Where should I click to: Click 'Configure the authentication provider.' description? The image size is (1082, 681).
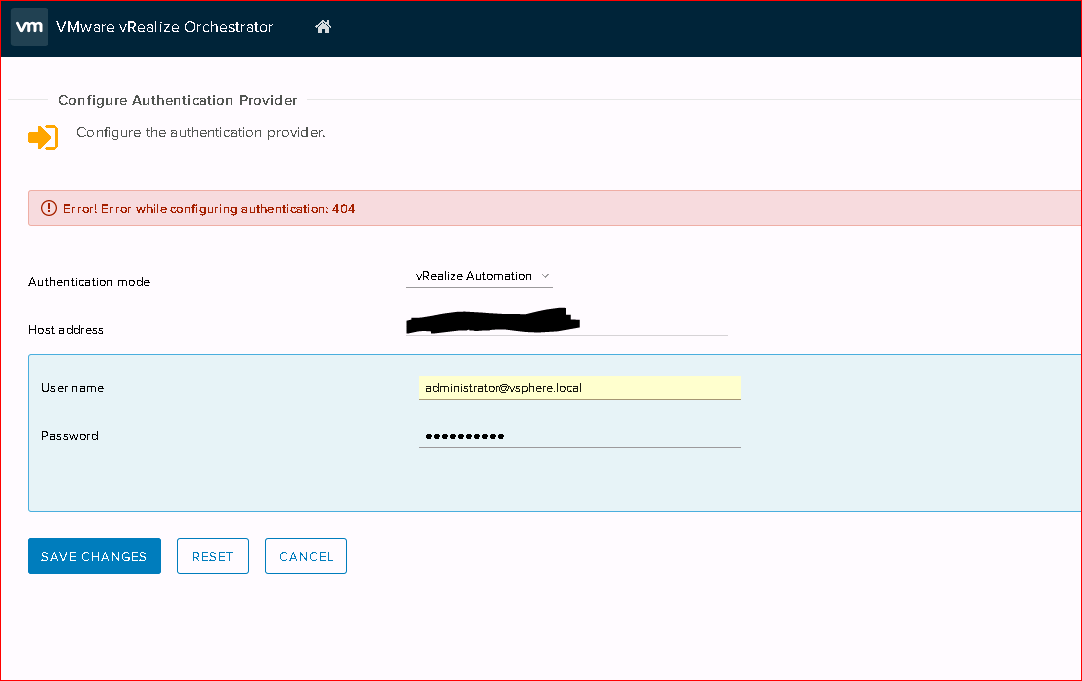tap(201, 132)
